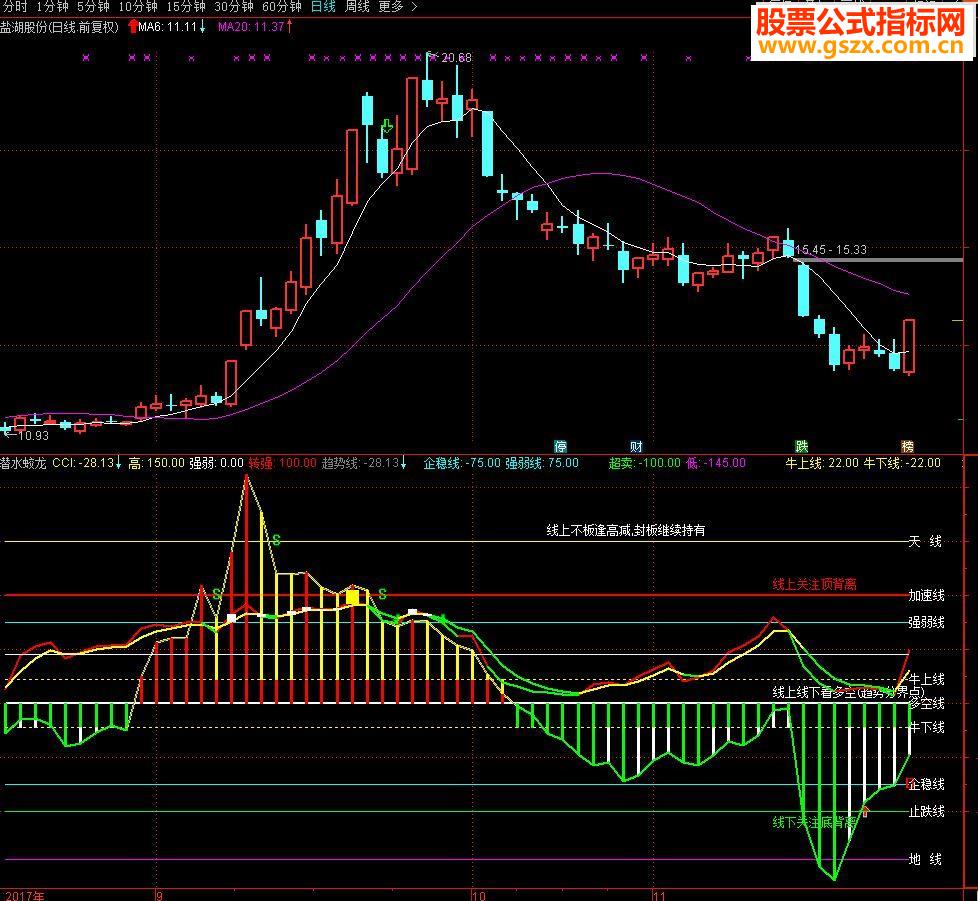The height and width of the screenshot is (901, 978).
Task: Click the small red arrow near 止跌线
Action: click(865, 811)
